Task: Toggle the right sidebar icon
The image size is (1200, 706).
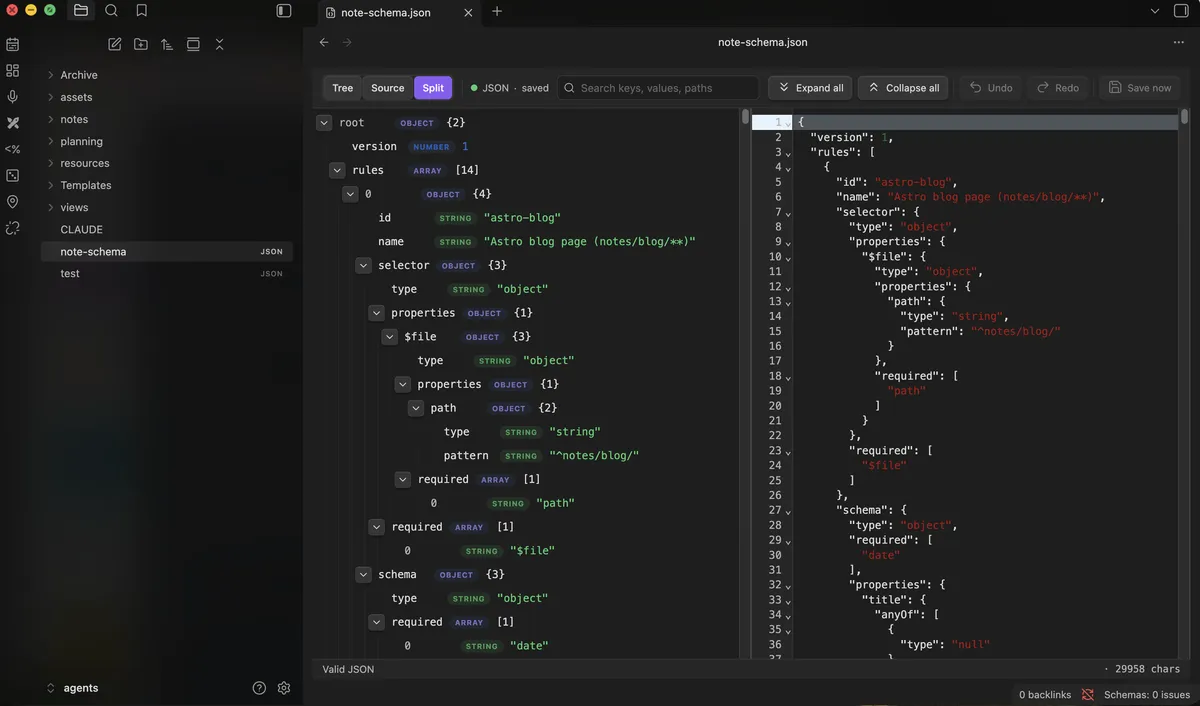Action: tap(1181, 11)
